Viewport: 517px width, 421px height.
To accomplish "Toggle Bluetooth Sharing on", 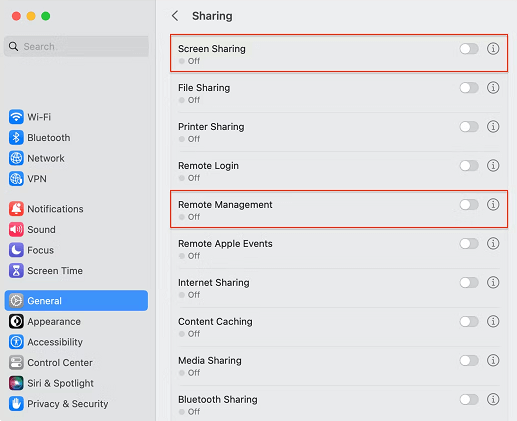I will click(469, 399).
